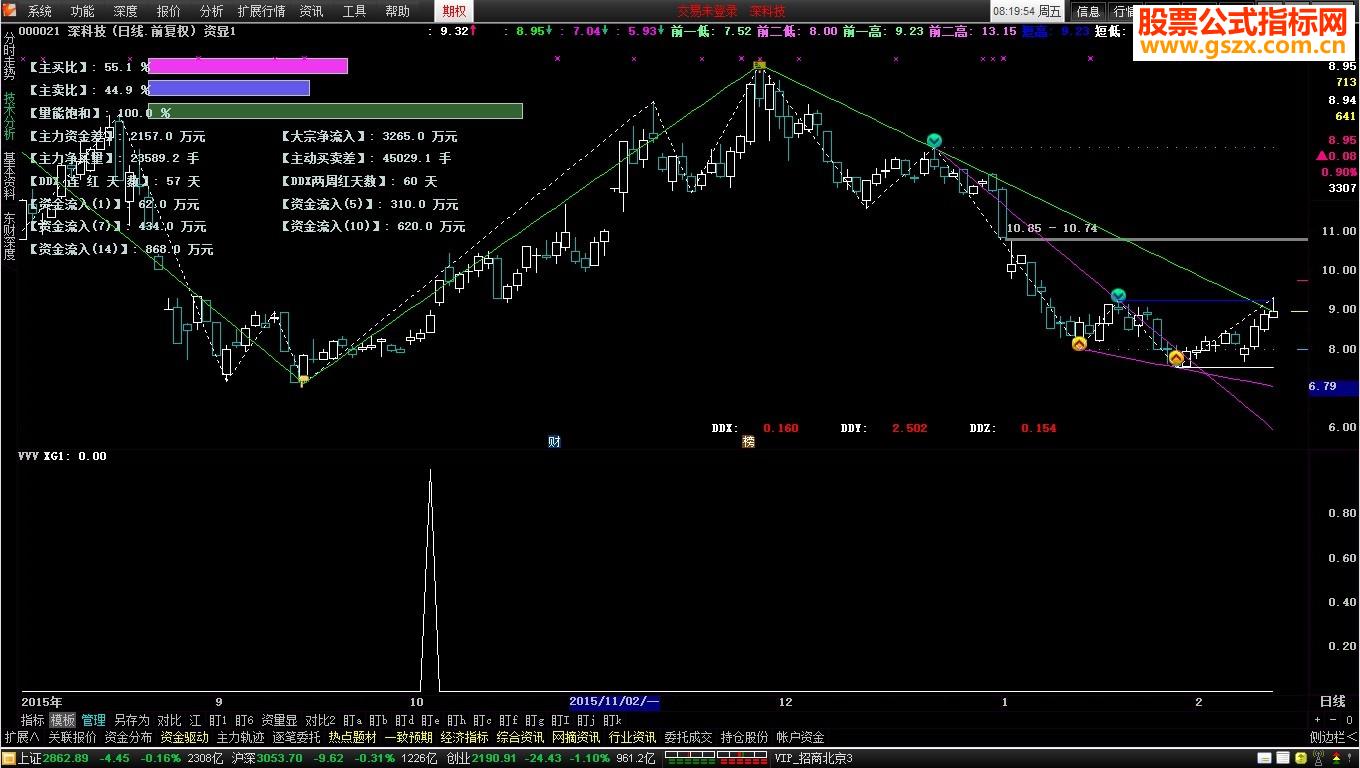Click the teal arrow marker near 8.95 dotted line
This screenshot has width=1360, height=768.
click(x=934, y=141)
